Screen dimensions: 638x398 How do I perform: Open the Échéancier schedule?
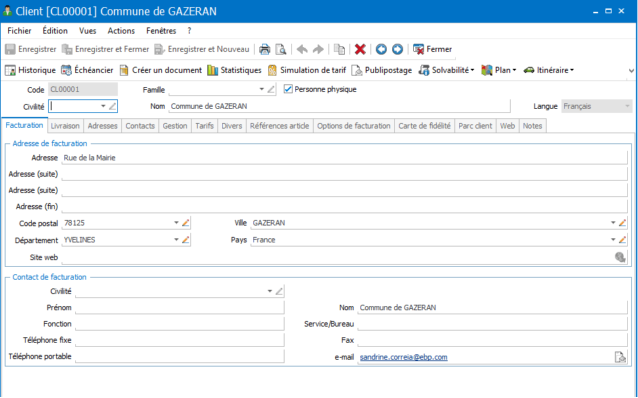click(87, 70)
